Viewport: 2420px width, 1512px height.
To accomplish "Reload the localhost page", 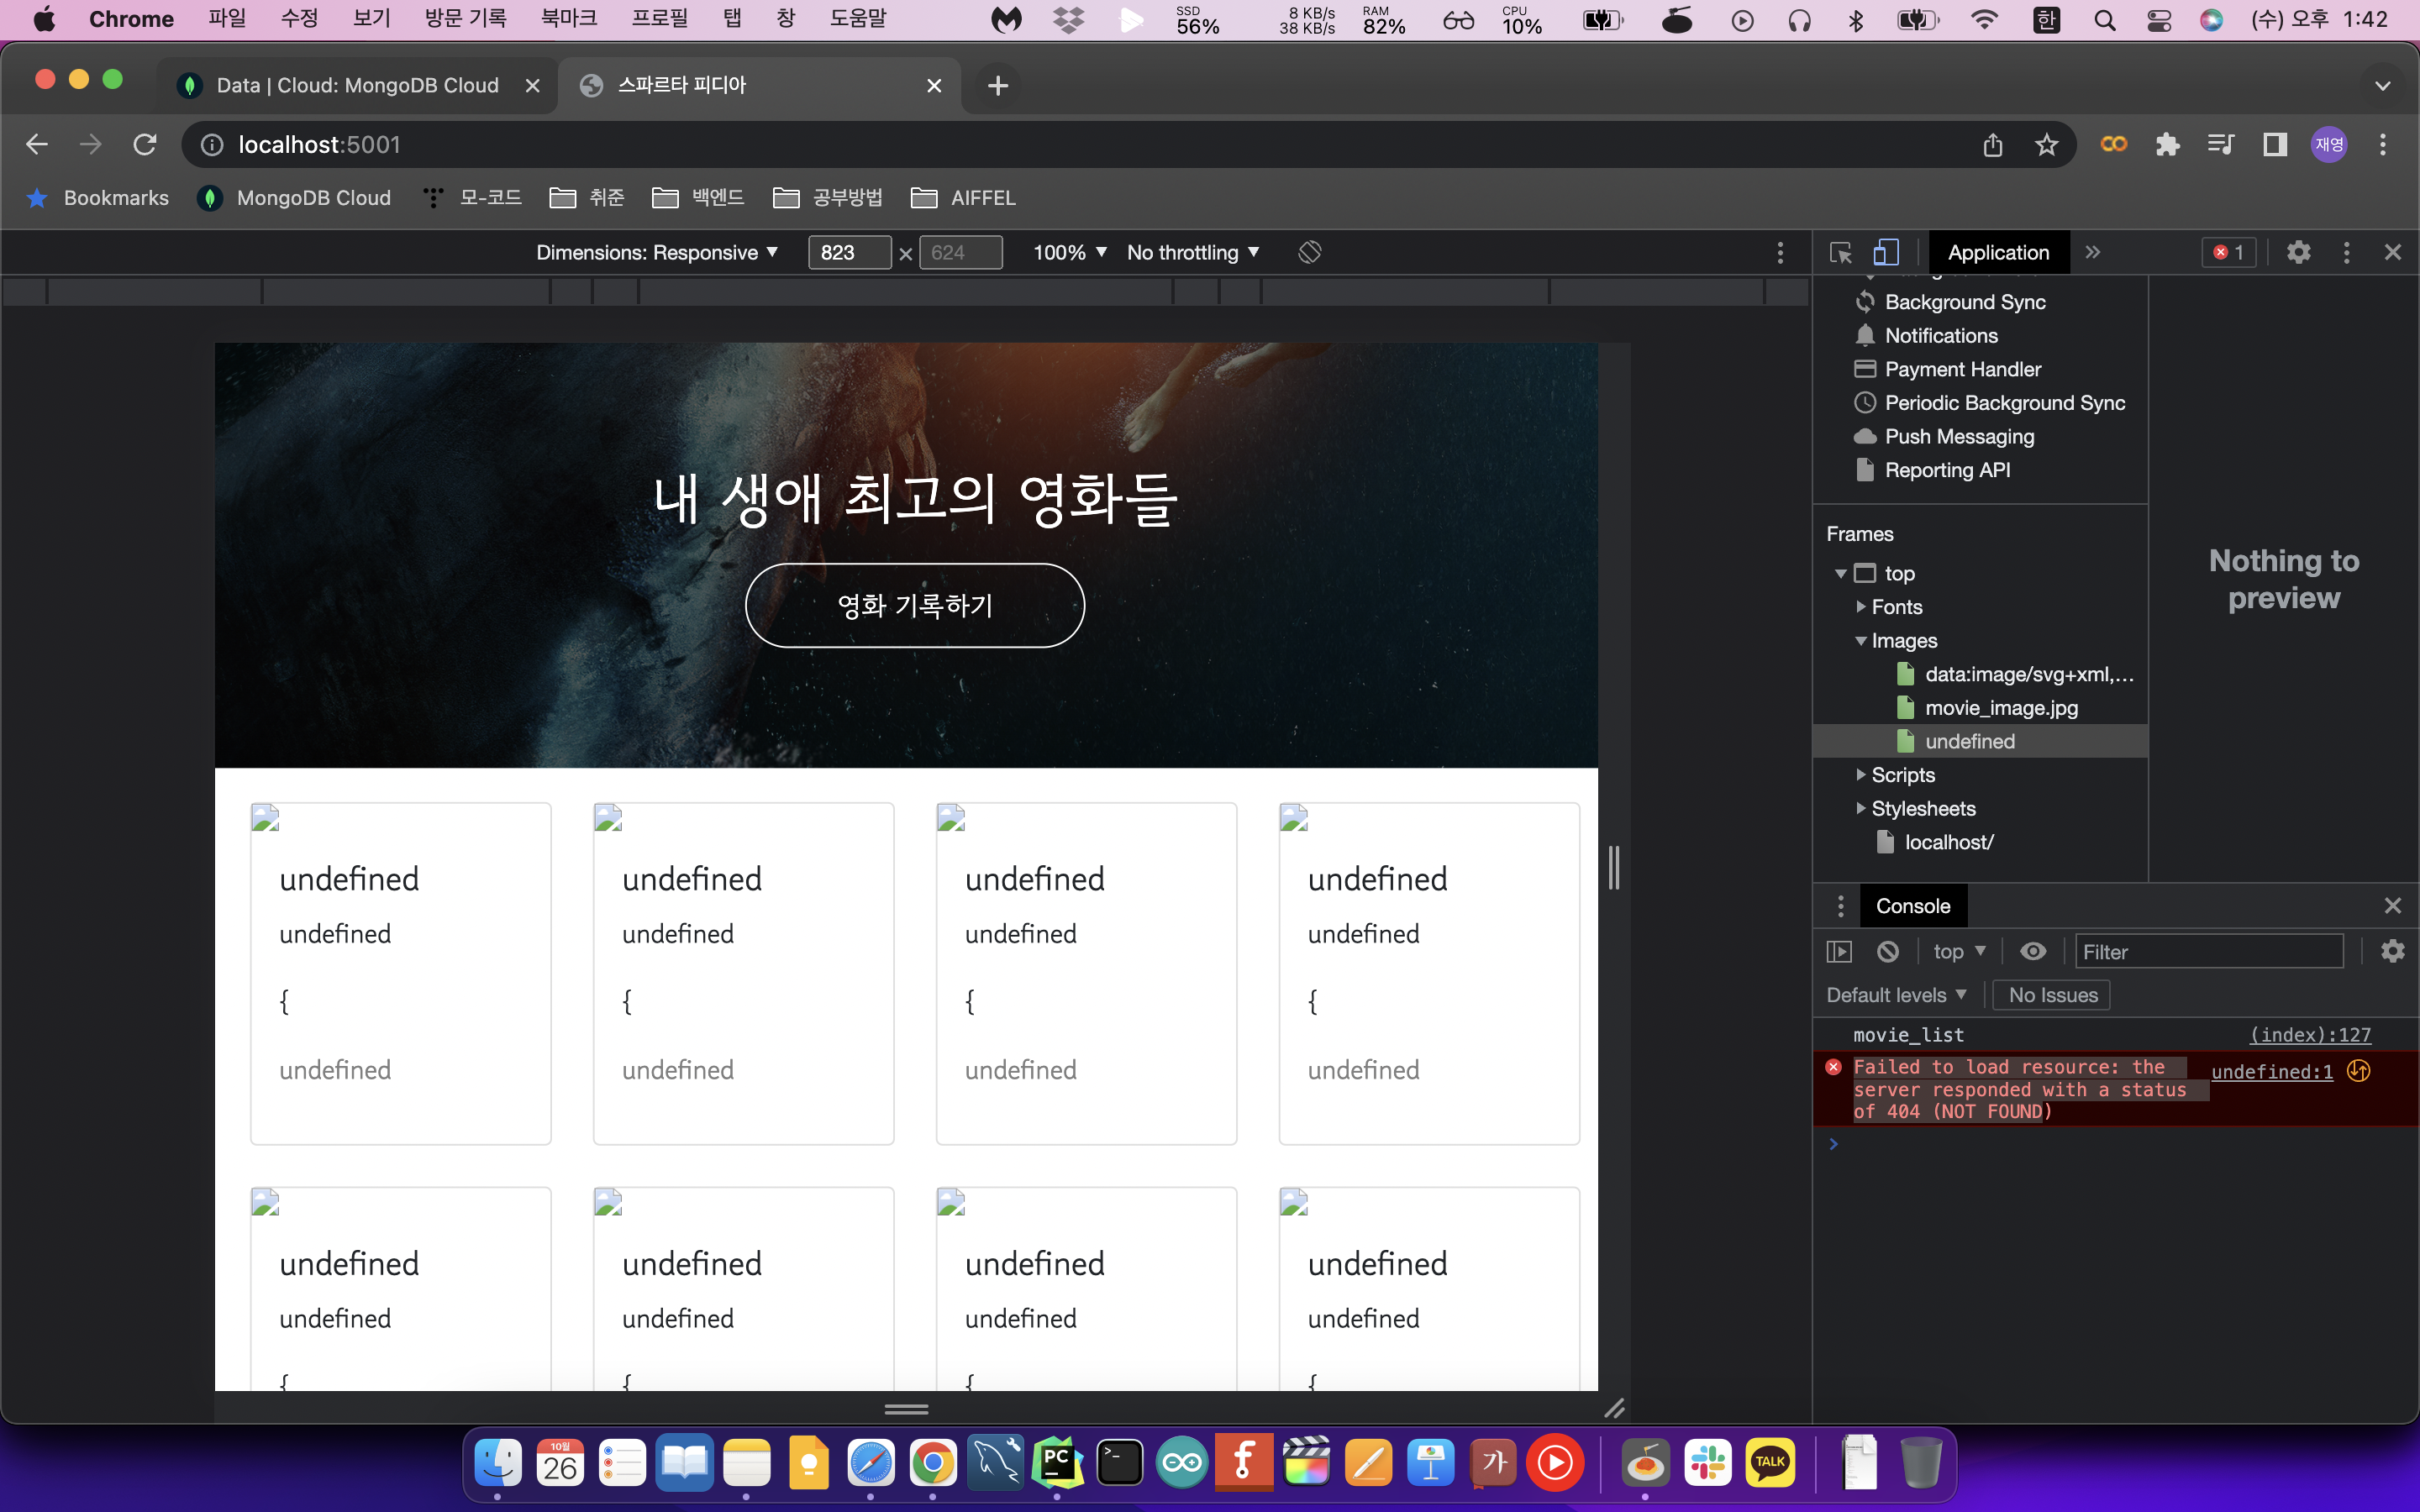I will pos(145,145).
